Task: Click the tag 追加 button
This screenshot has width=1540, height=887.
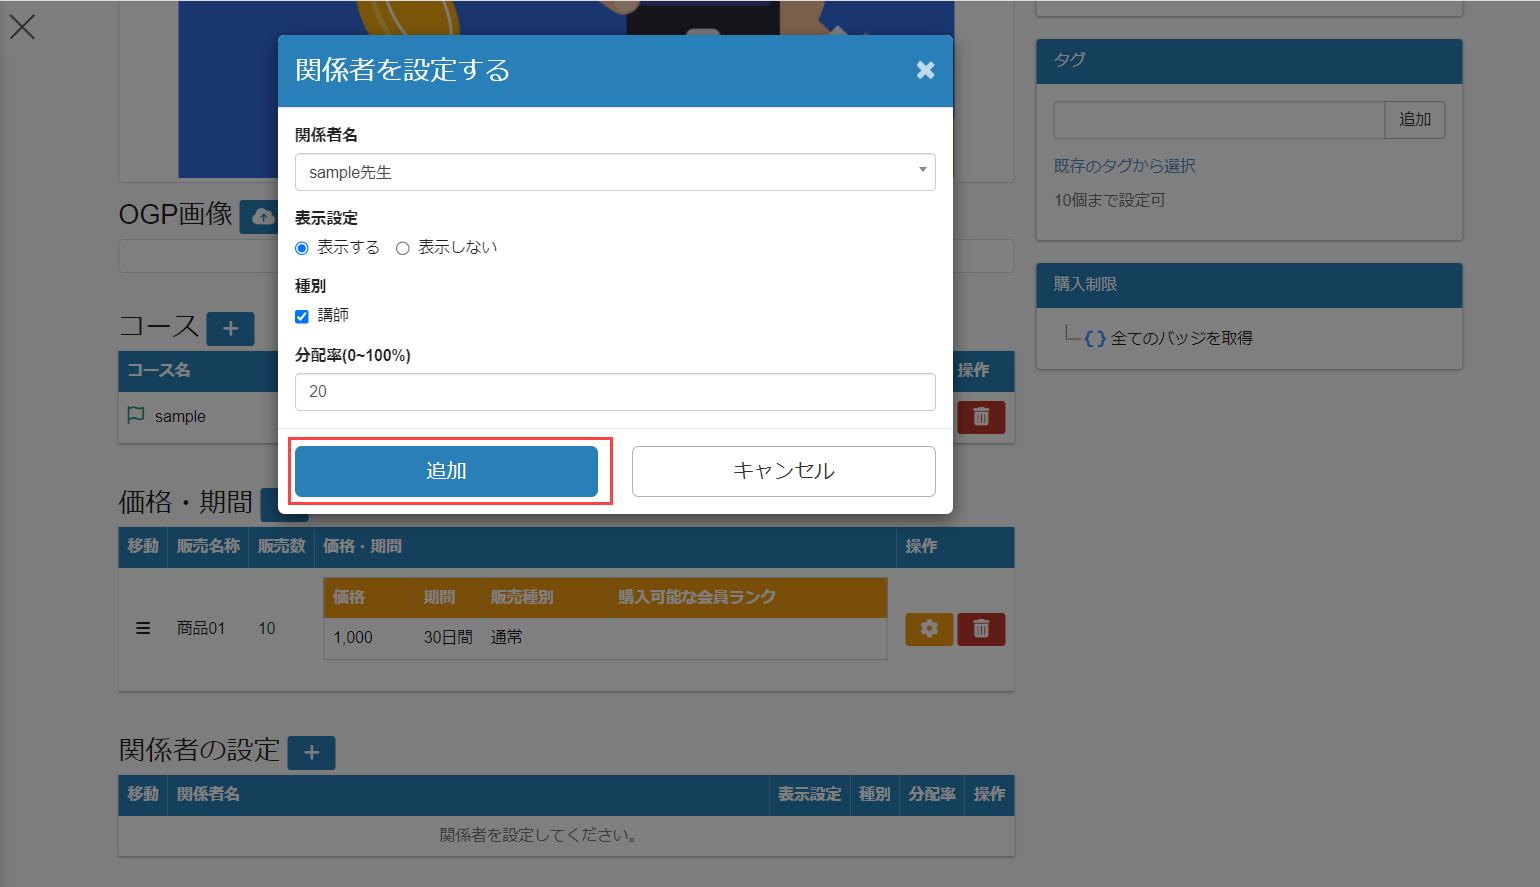Action: [1414, 120]
